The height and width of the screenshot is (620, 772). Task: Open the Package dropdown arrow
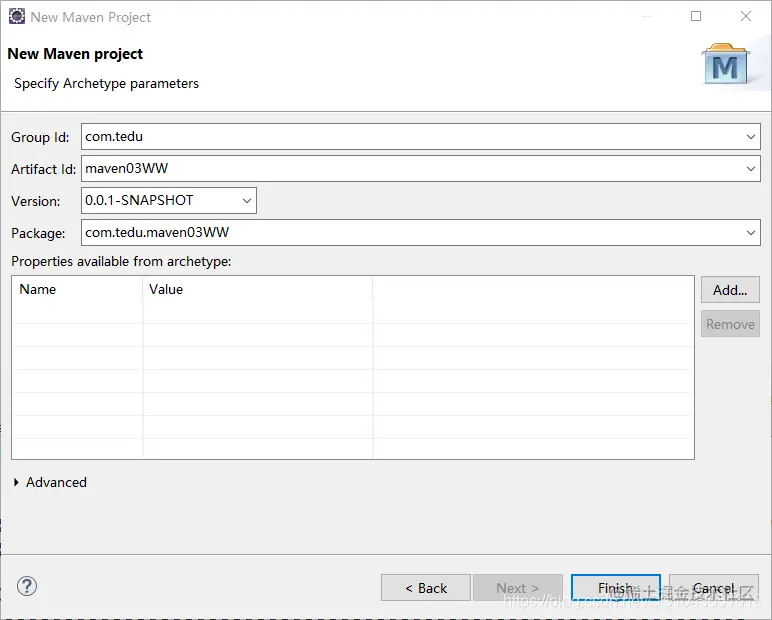[x=750, y=233]
